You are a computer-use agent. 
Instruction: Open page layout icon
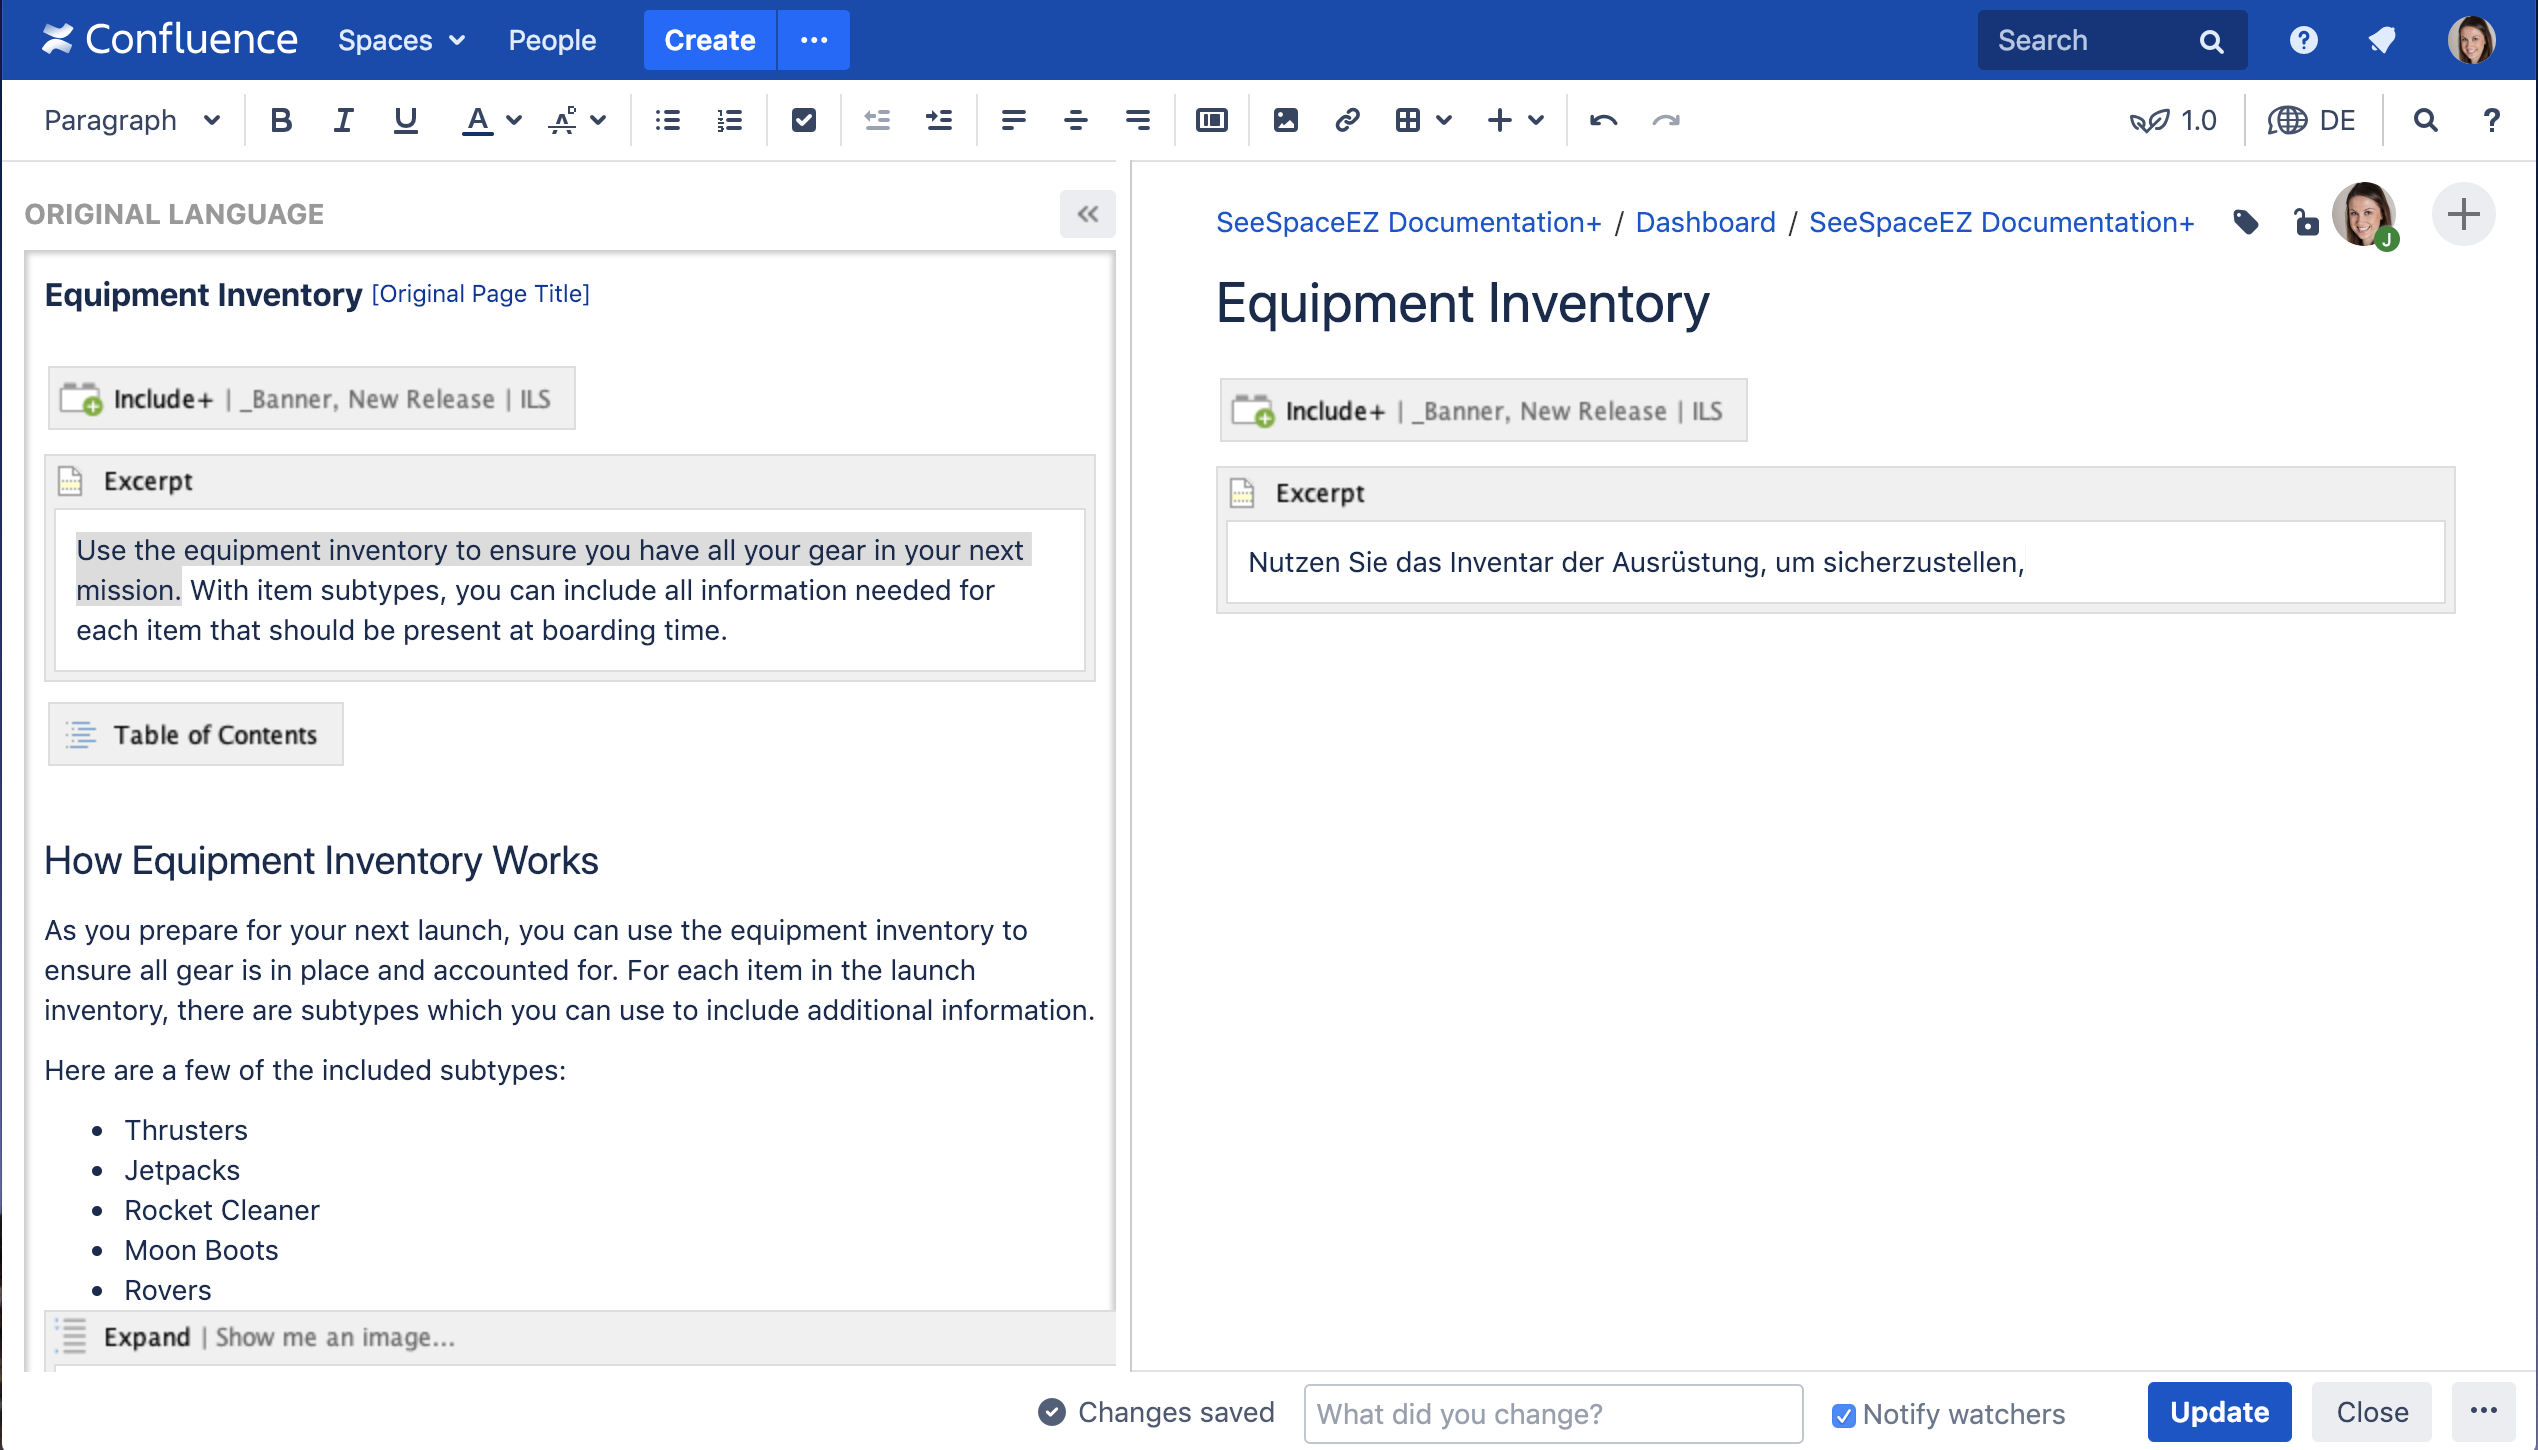click(x=1211, y=120)
